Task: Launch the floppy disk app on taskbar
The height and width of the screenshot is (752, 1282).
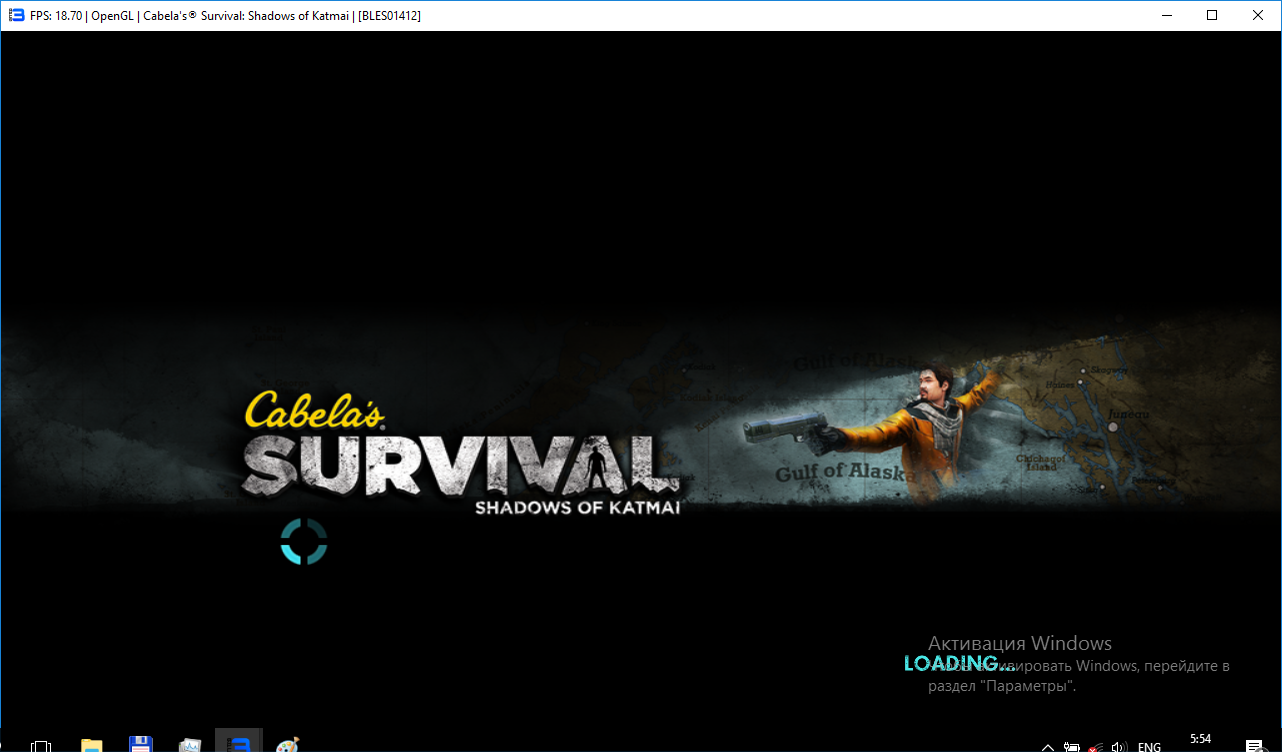Action: [x=140, y=745]
